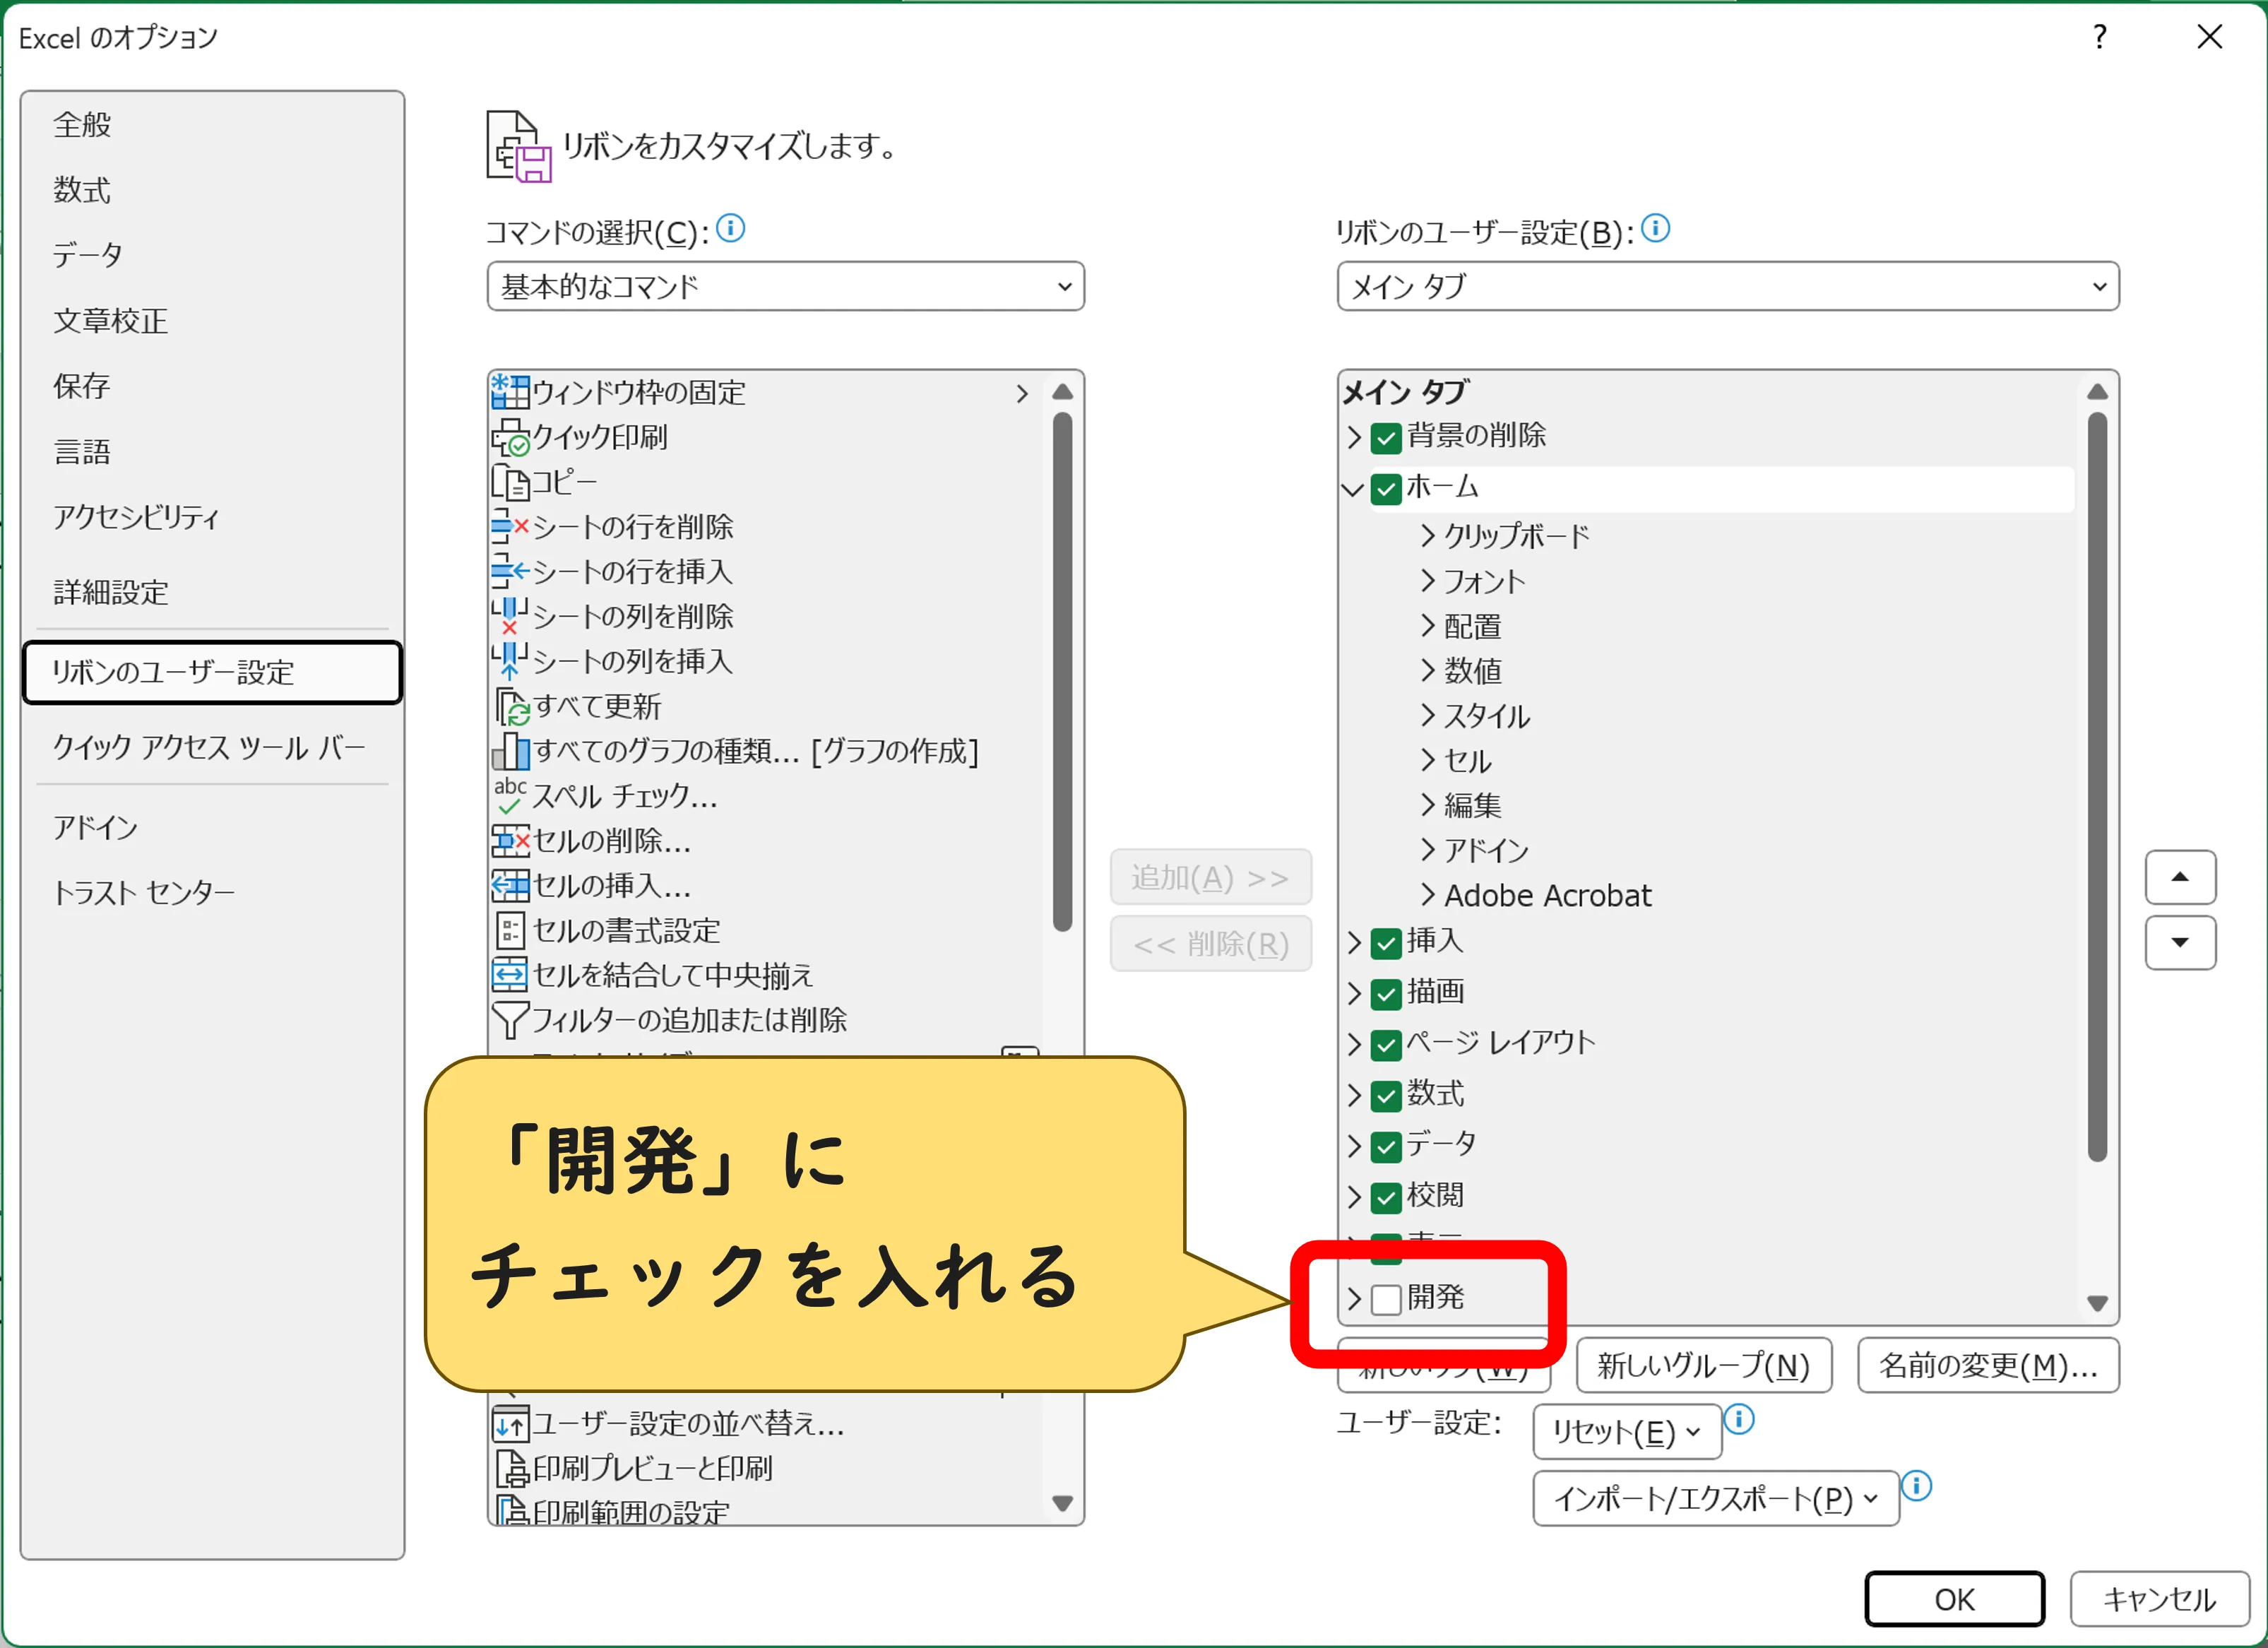Click the ユーザー設定の並べ替え icon

tap(510, 1423)
